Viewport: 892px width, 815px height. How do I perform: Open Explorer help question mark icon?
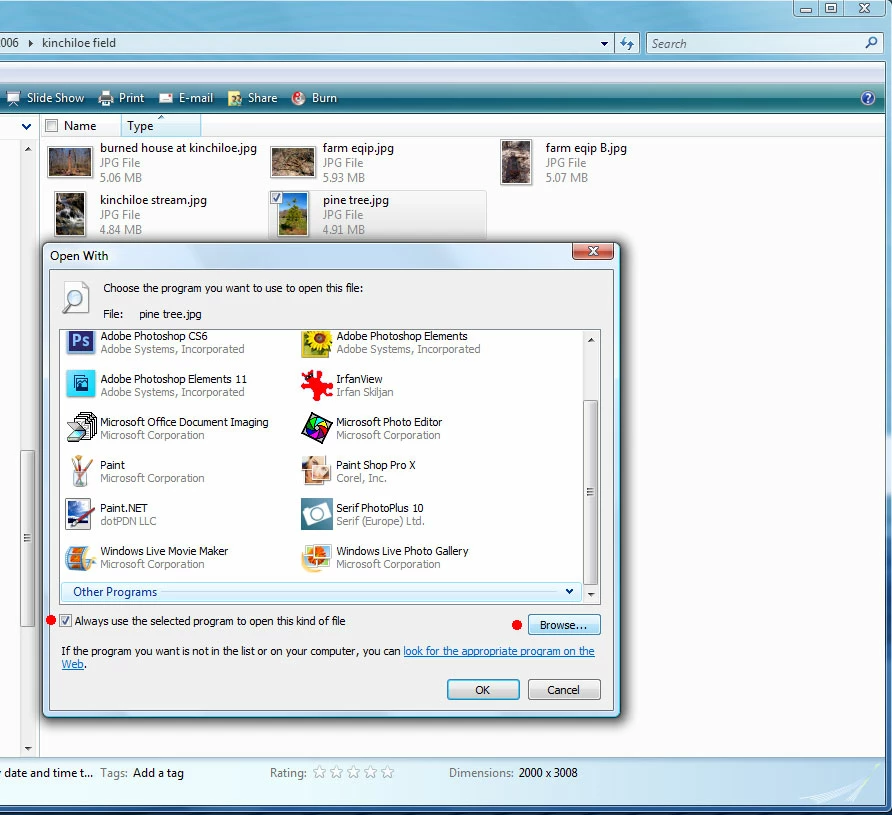pos(868,98)
